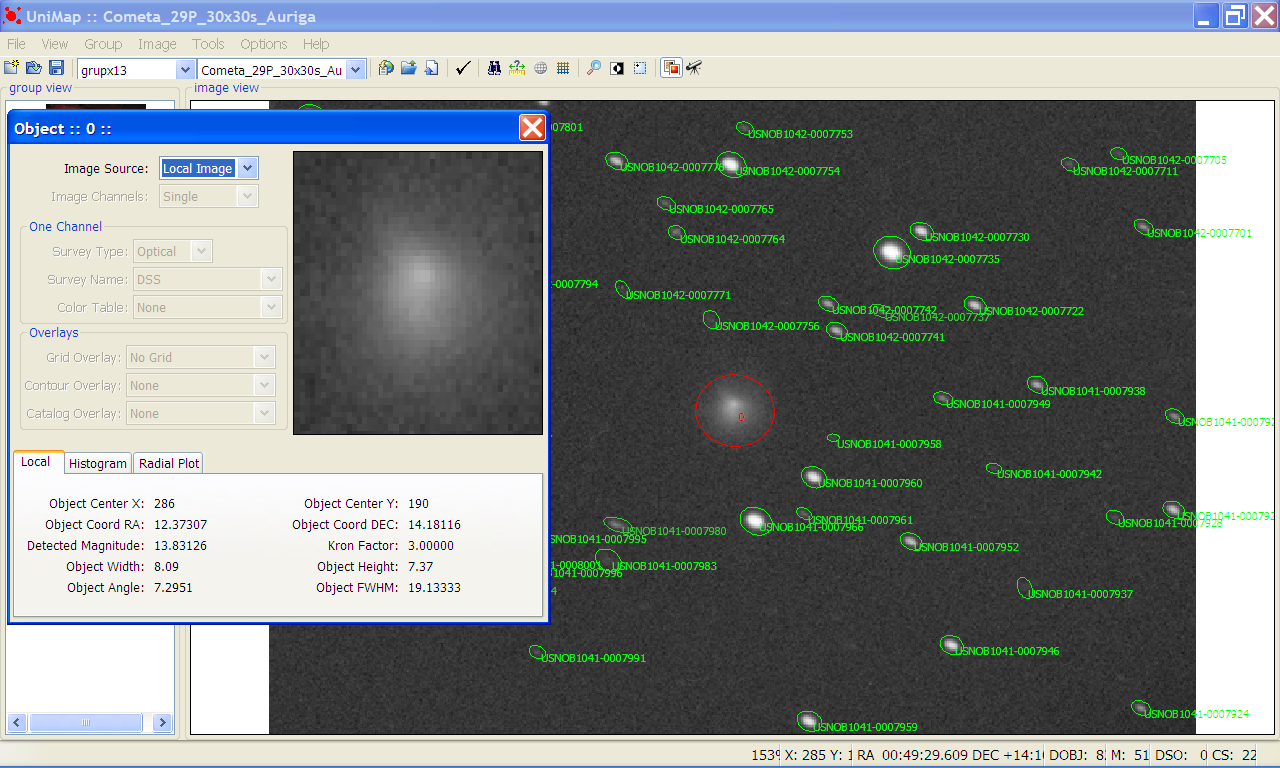Open the Help menu
This screenshot has height=768, width=1280.
pos(316,44)
